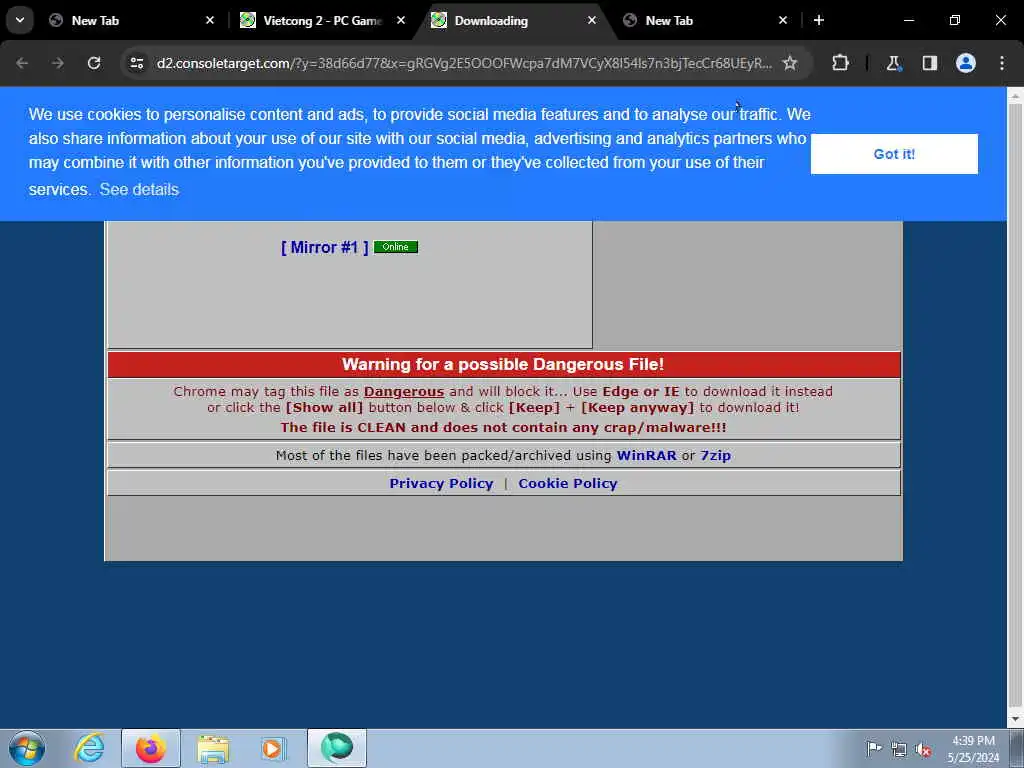Screen dimensions: 1024x768
Task: Click the muted volume speaker icon
Action: (x=923, y=750)
